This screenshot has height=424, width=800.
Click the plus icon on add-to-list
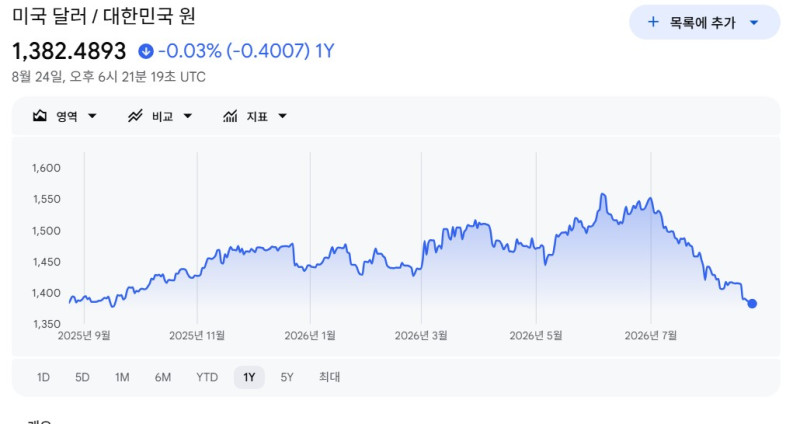[653, 22]
